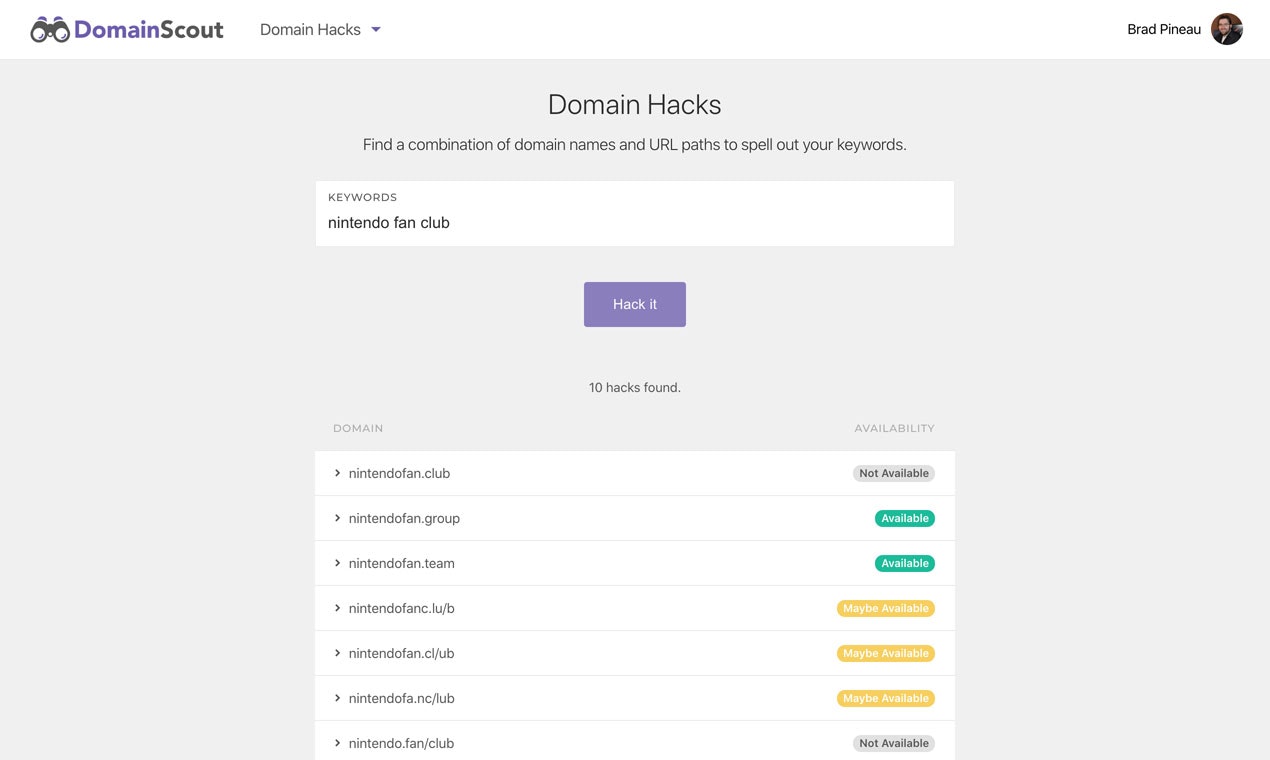This screenshot has width=1270, height=760.
Task: Click Maybe Available badge for nintendofanc.lu/b
Action: tap(886, 608)
